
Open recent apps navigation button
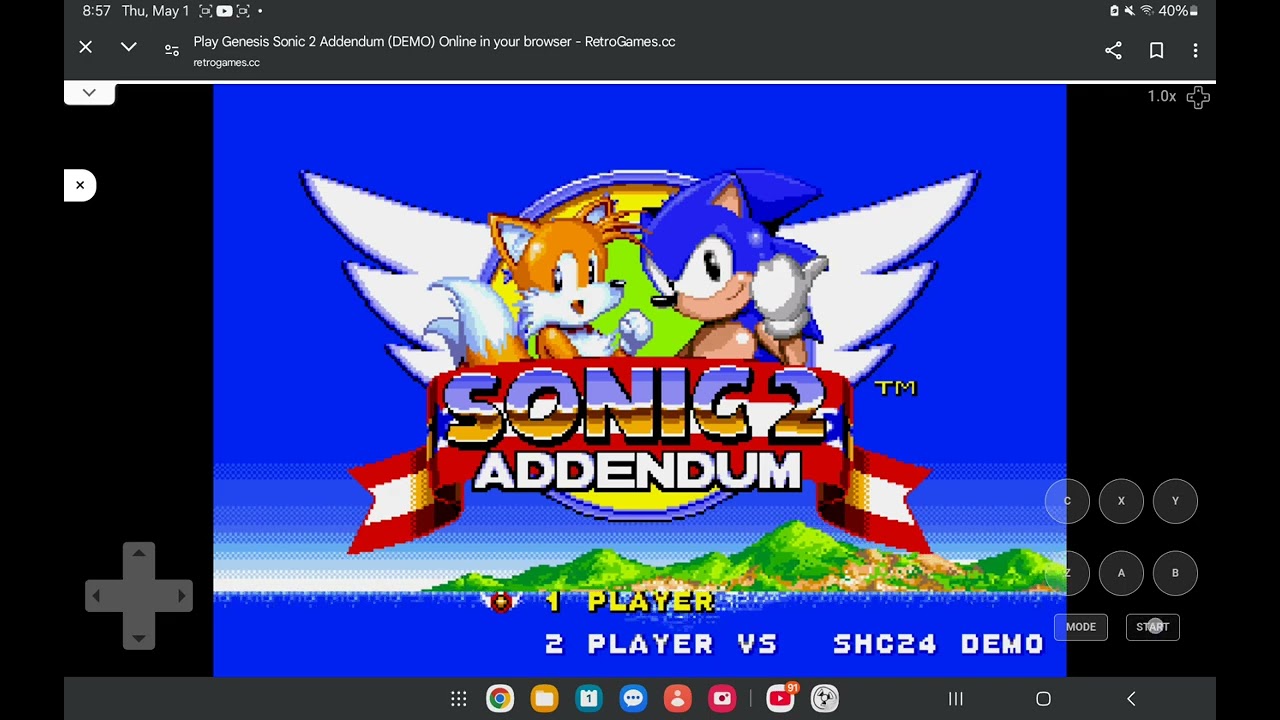pyautogui.click(x=955, y=699)
